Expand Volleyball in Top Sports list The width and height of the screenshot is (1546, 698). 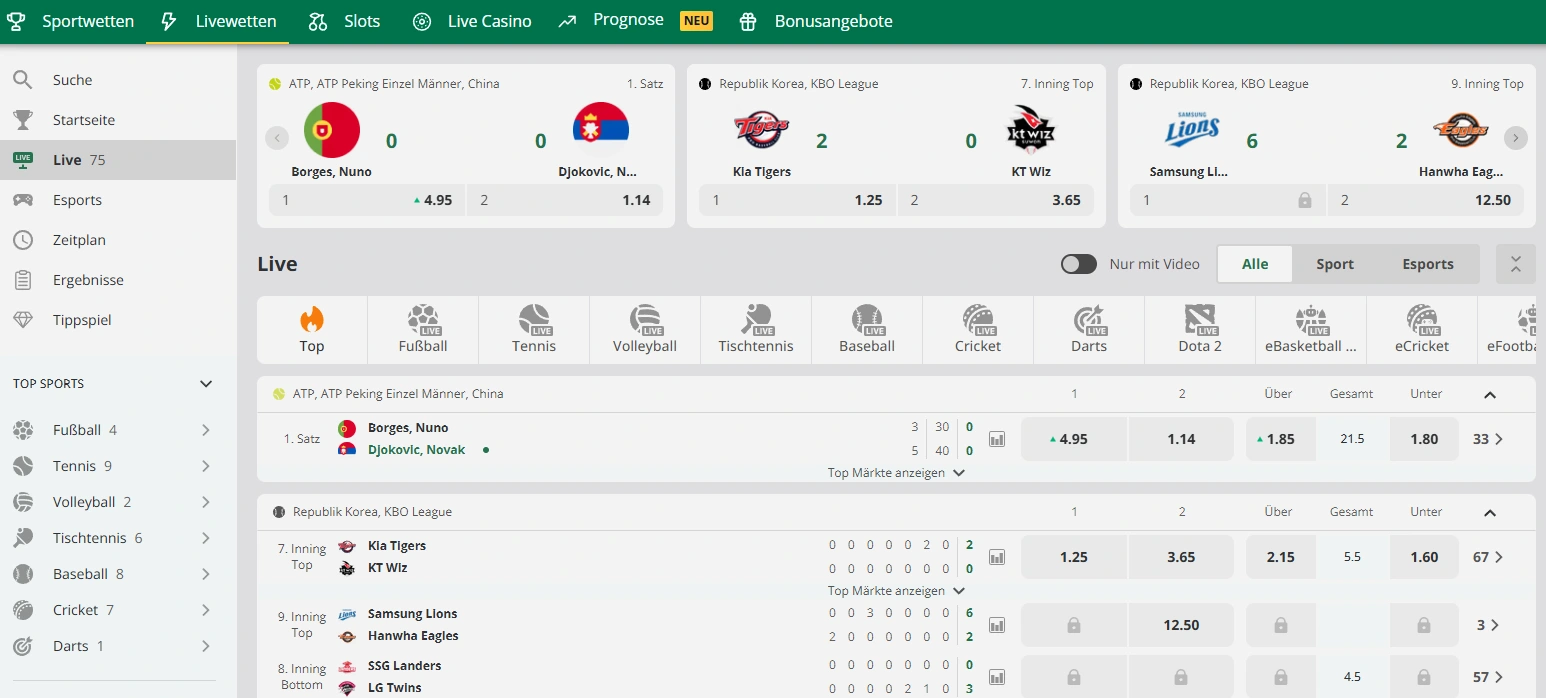205,502
